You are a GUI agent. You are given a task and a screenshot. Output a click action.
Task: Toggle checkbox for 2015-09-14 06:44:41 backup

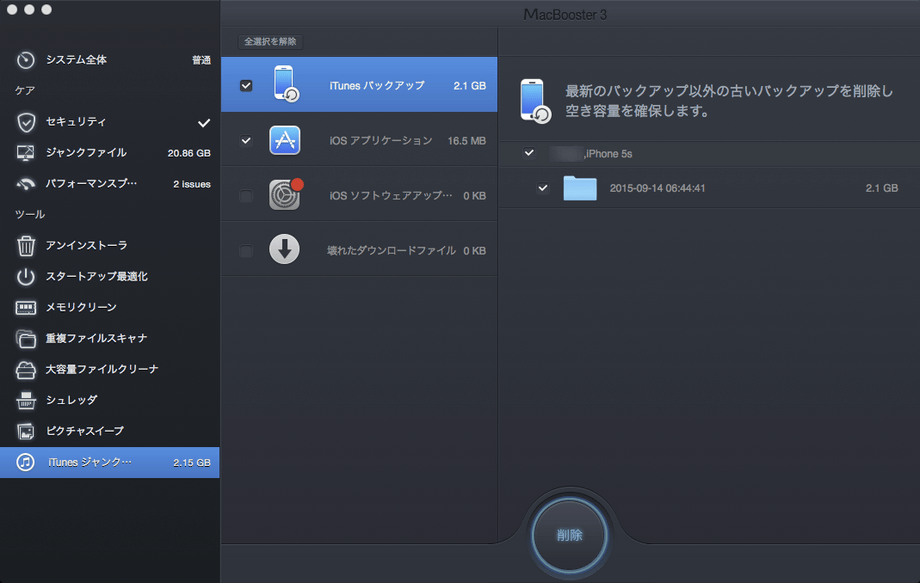543,188
